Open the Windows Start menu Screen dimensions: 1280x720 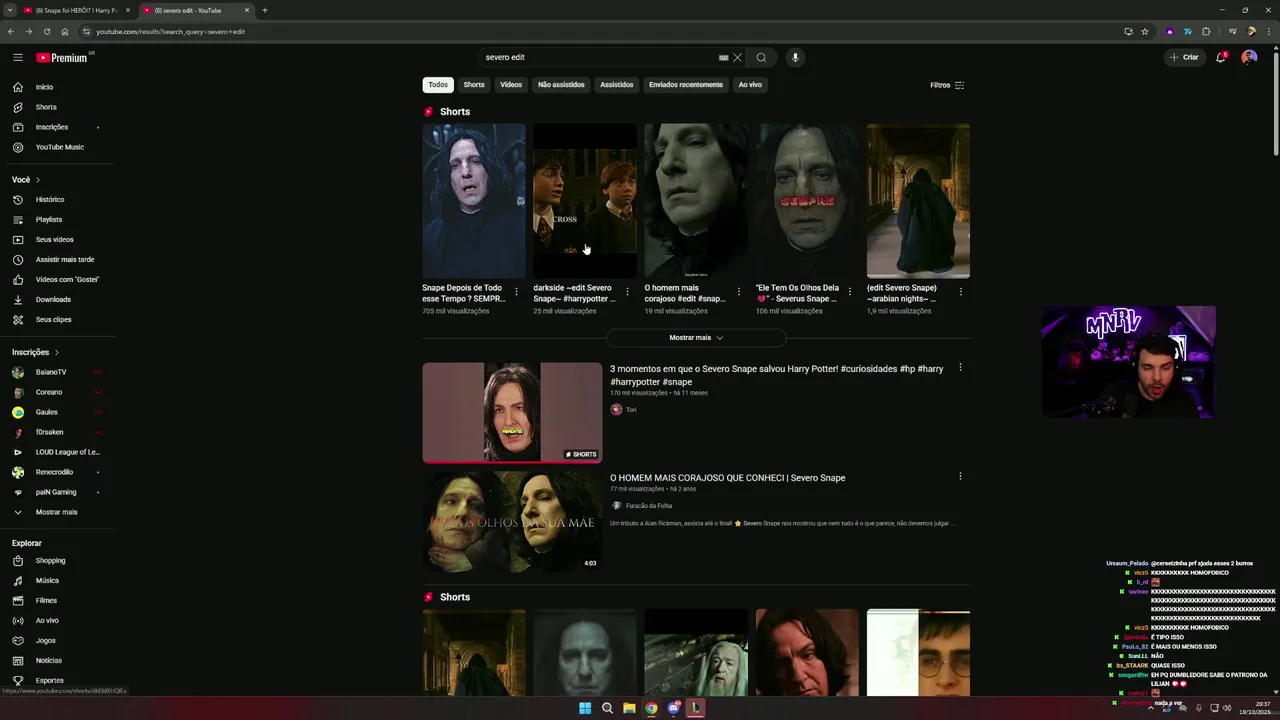coord(585,708)
